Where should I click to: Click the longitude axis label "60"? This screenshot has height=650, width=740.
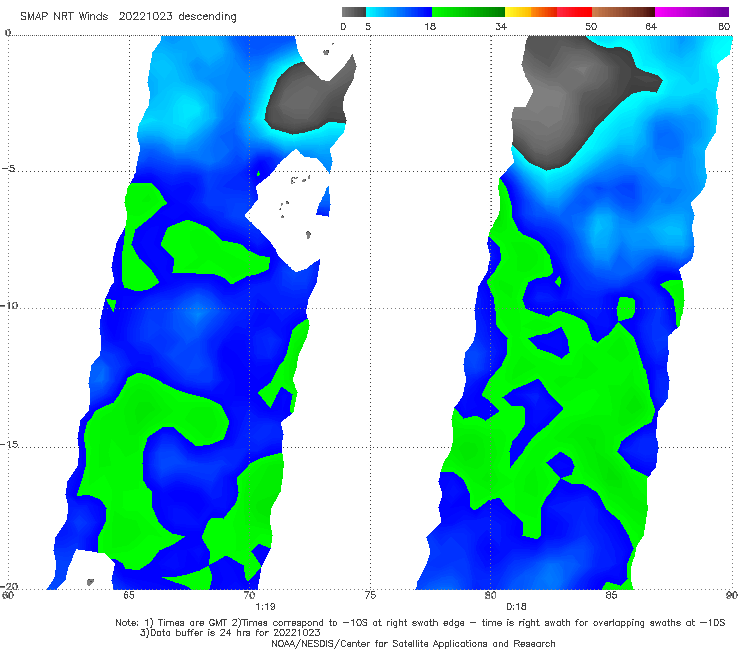8,595
